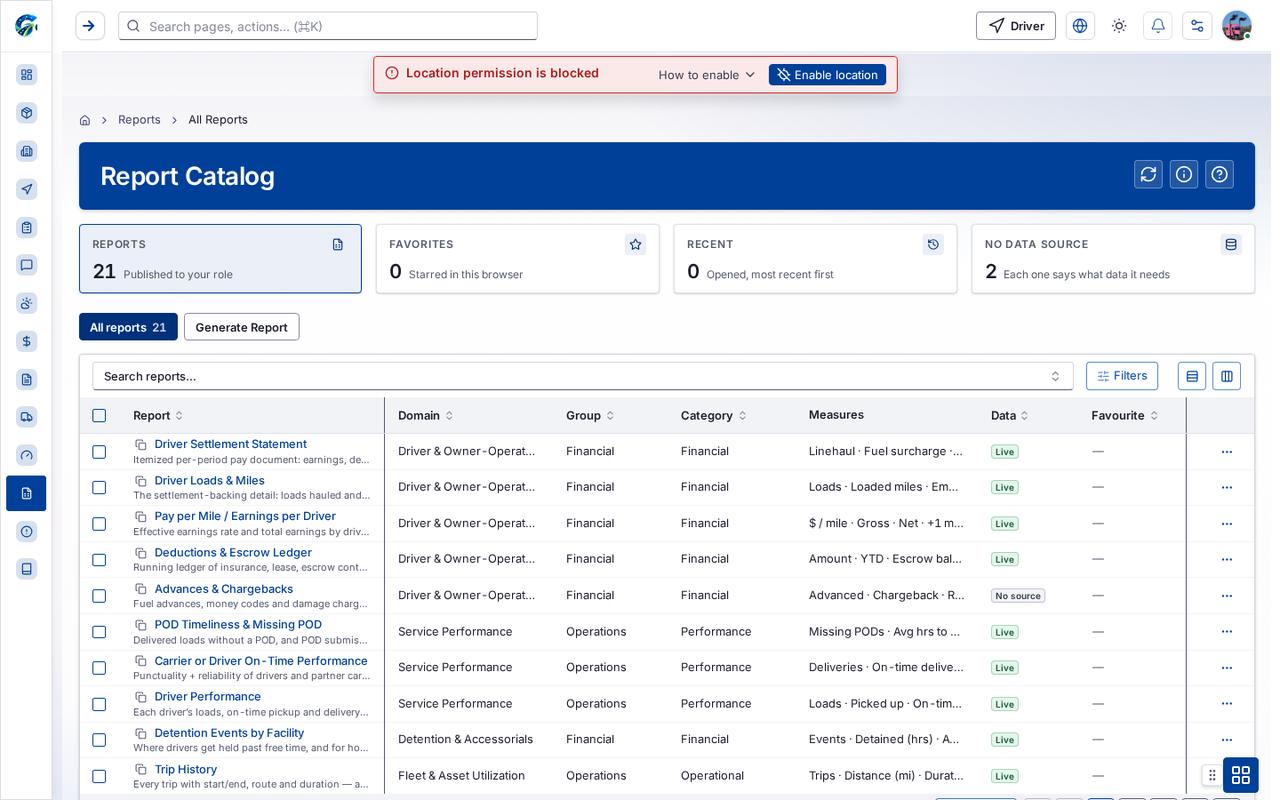
Task: Tick the Driver Loads & Miles checkbox
Action: (99, 488)
